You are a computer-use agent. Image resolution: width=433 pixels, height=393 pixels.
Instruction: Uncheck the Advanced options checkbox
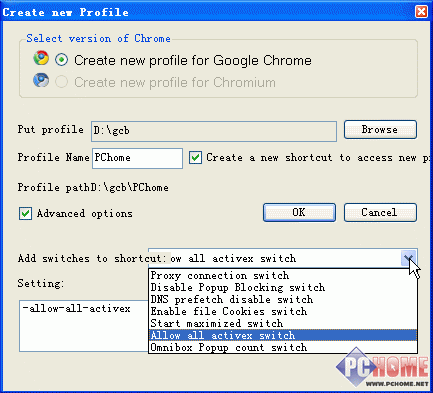tap(26, 213)
